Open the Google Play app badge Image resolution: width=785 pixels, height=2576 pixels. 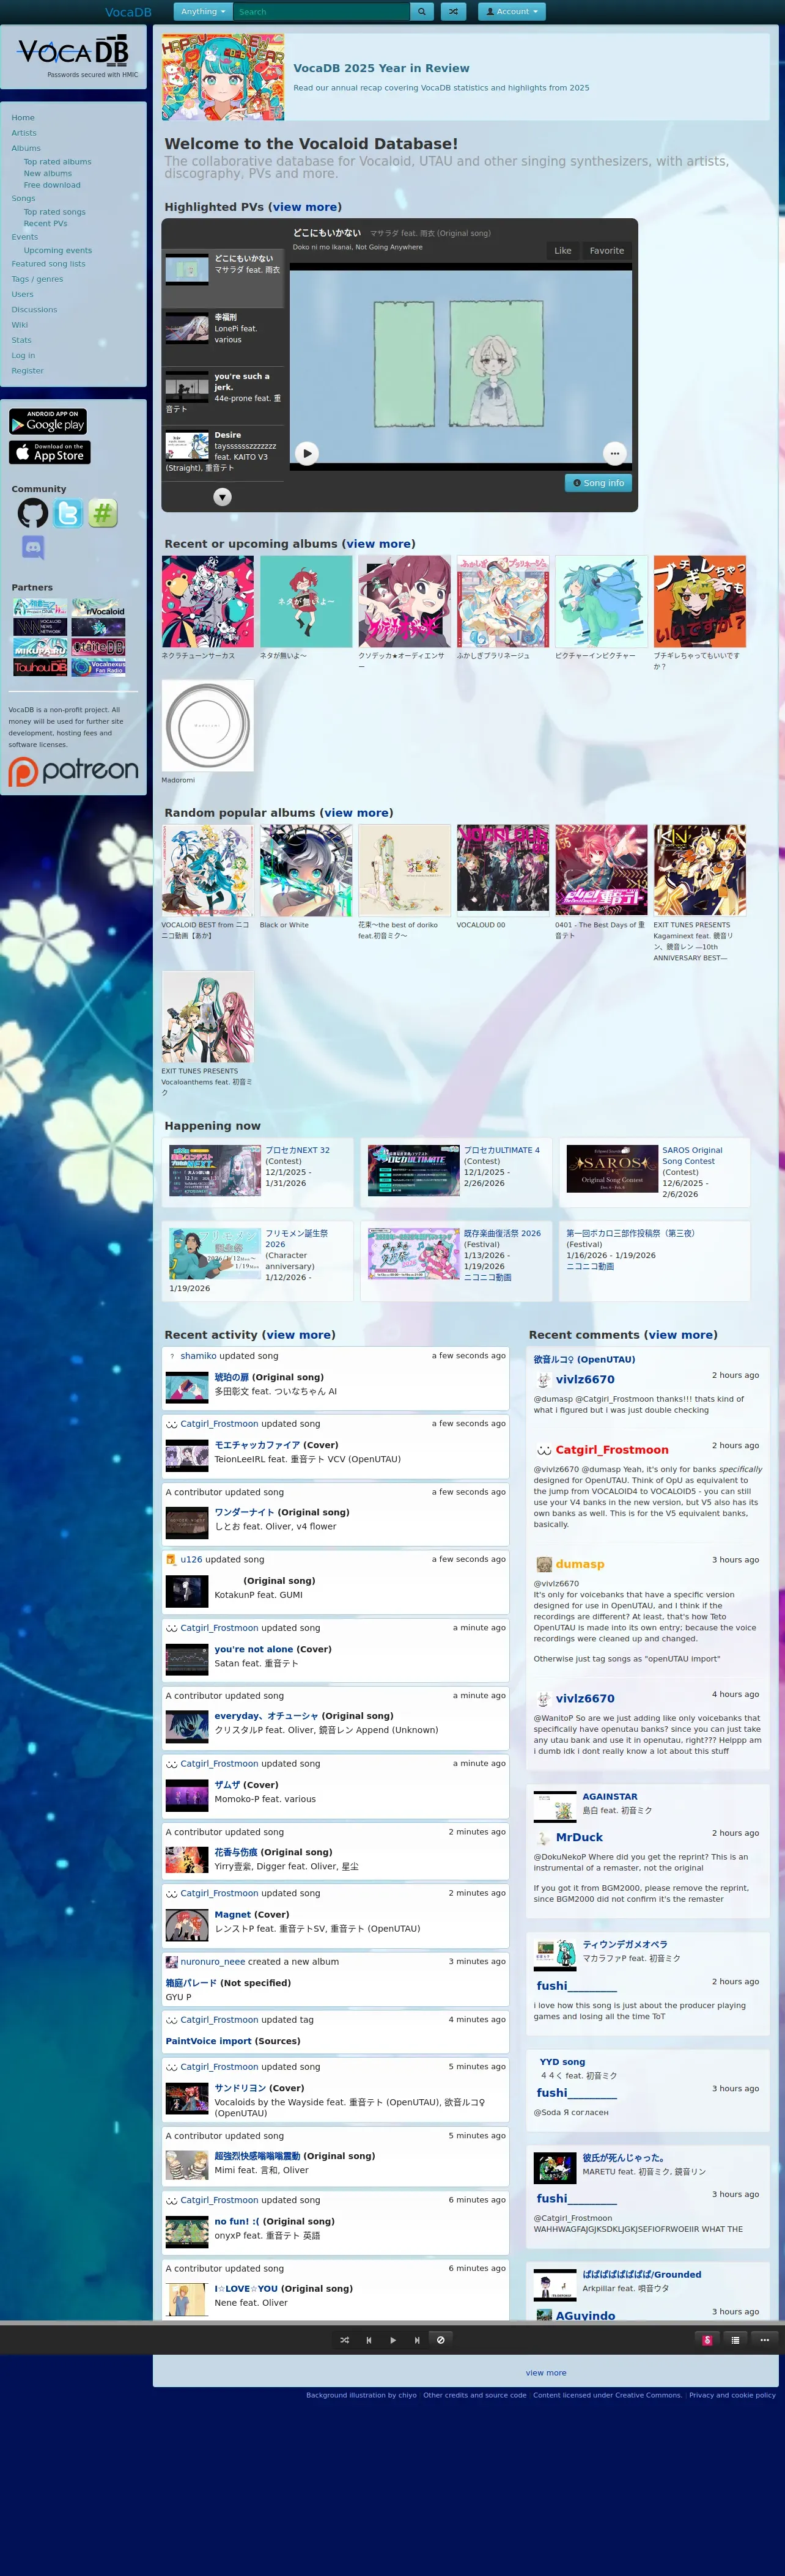coord(48,421)
